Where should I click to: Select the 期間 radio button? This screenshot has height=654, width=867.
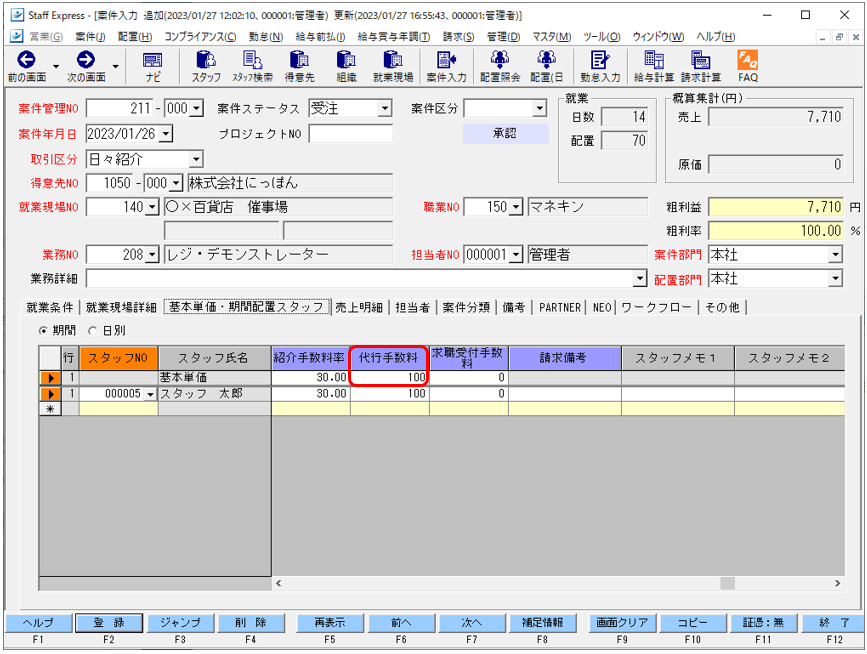[x=43, y=331]
